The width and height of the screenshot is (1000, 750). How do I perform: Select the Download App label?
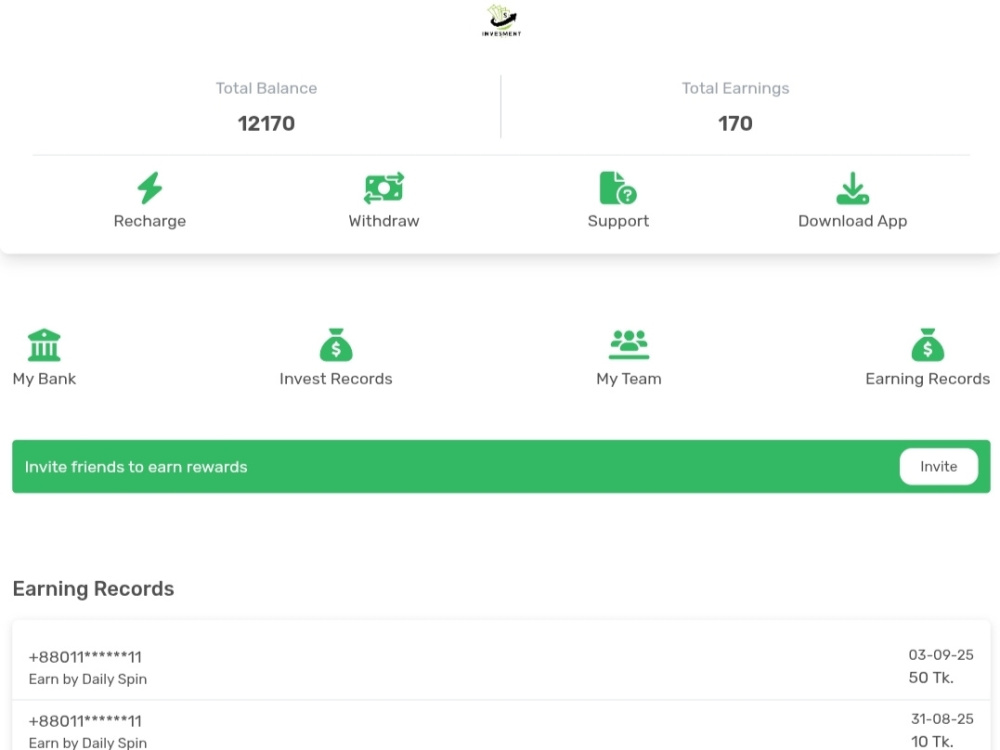(x=853, y=221)
